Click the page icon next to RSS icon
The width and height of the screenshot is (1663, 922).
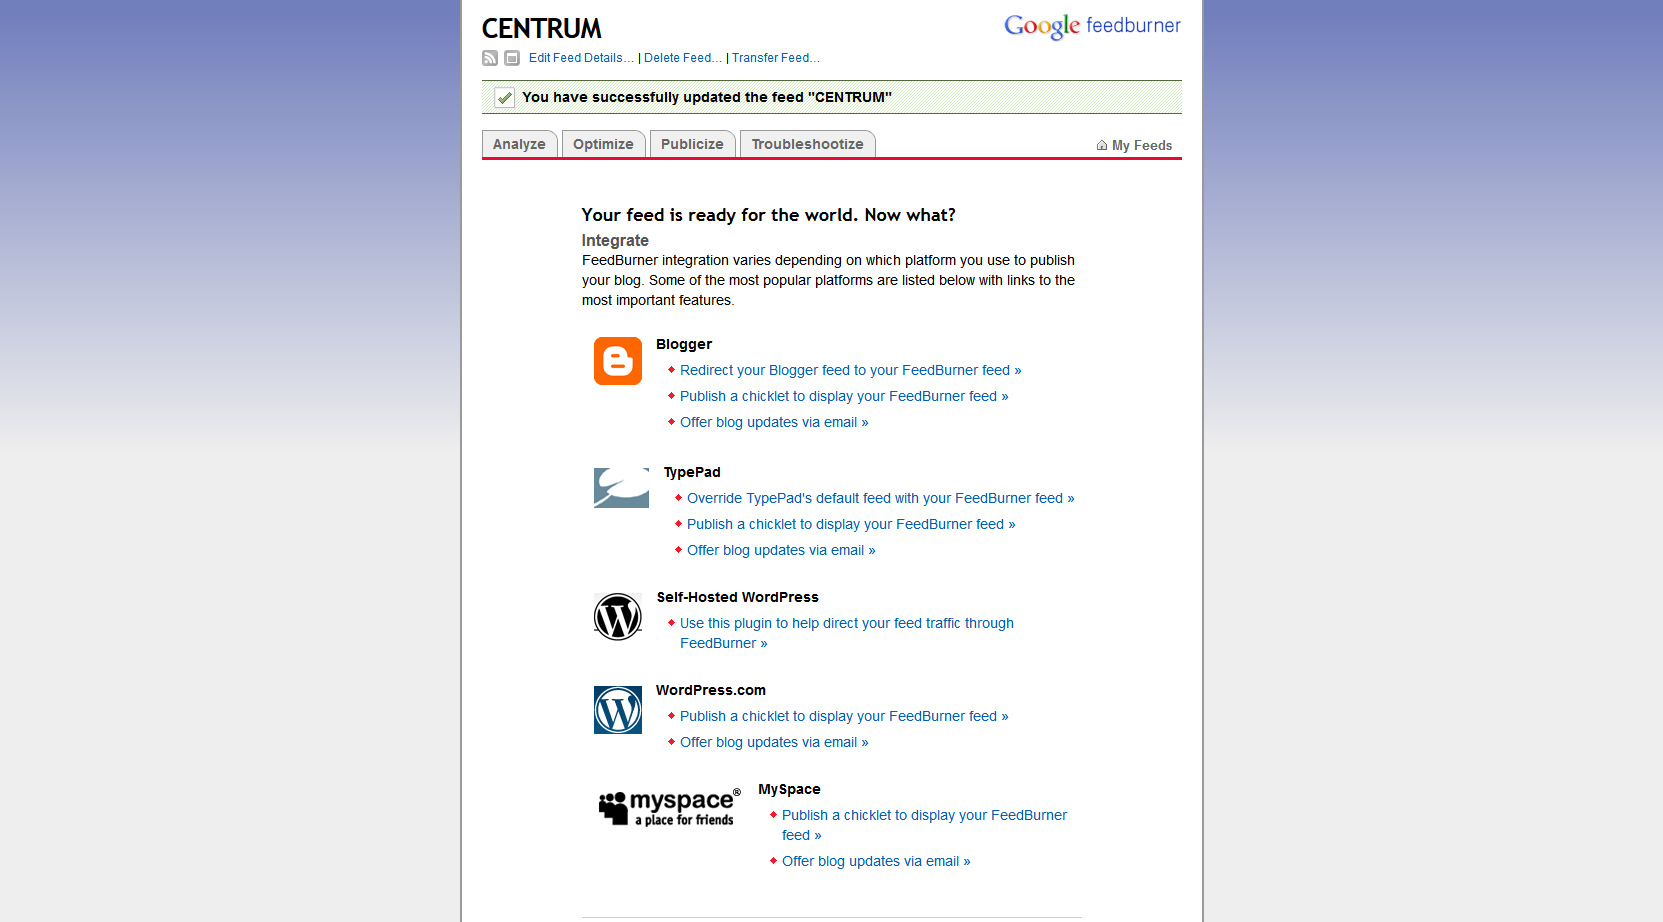(x=512, y=58)
